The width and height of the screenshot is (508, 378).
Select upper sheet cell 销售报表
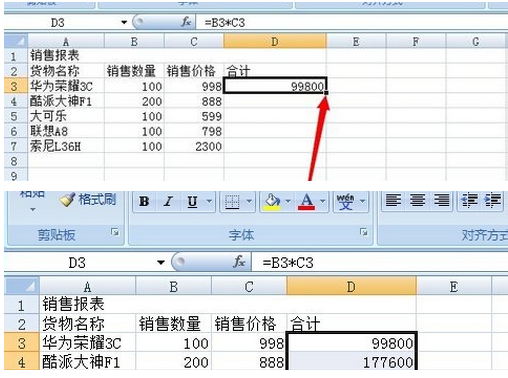[66, 56]
